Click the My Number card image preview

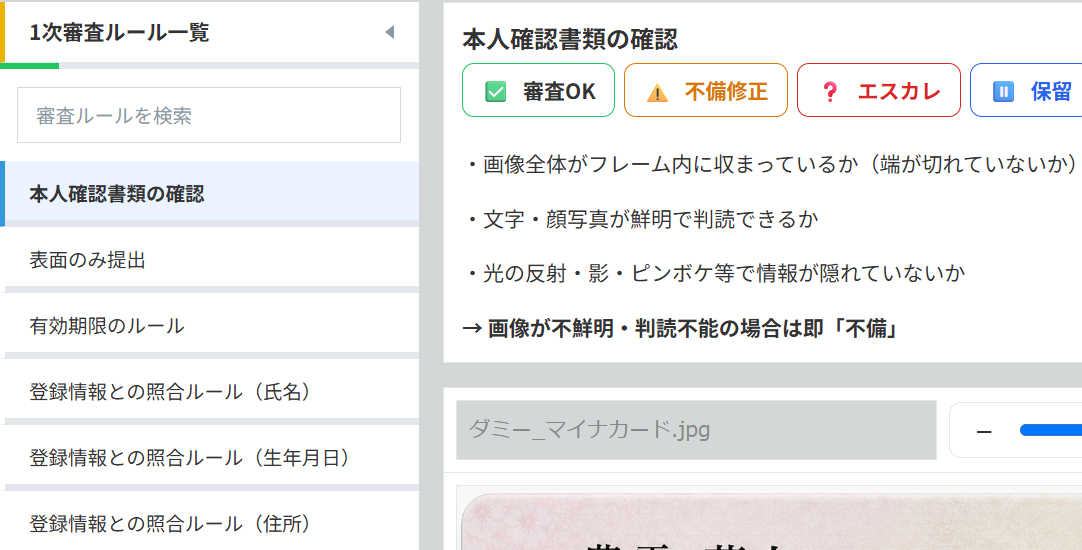pyautogui.click(x=771, y=522)
